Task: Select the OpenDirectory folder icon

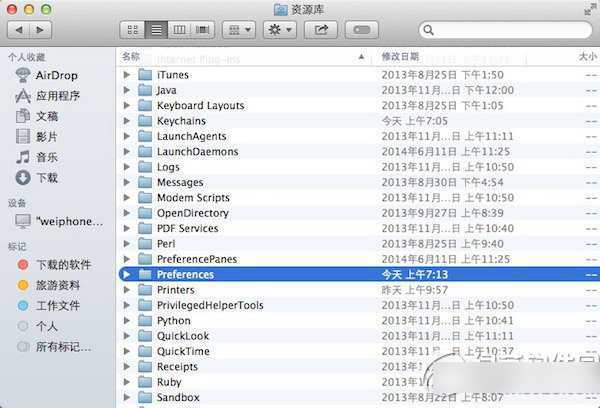Action: 145,213
